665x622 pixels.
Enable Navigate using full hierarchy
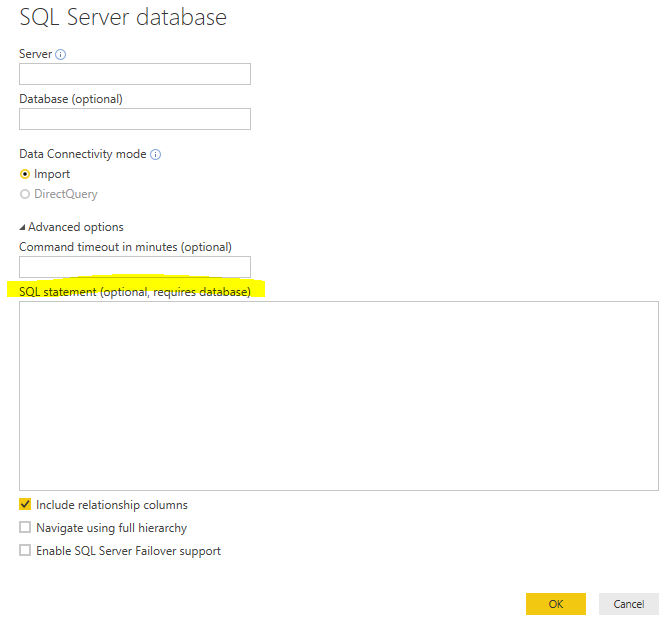click(x=25, y=527)
